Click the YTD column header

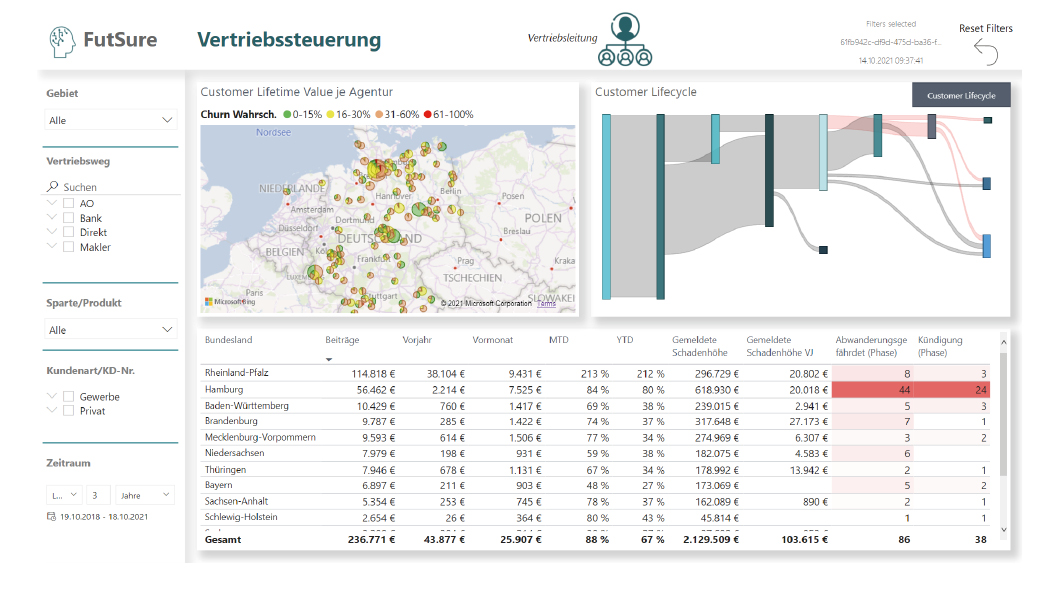[624, 340]
